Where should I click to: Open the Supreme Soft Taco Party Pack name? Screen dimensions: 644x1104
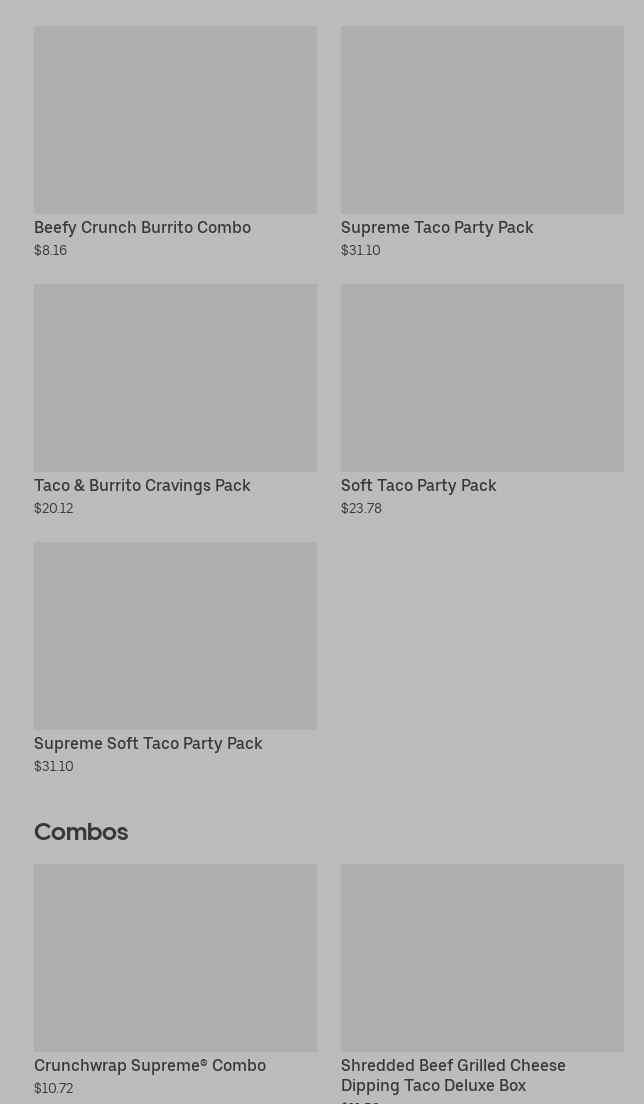(x=148, y=744)
